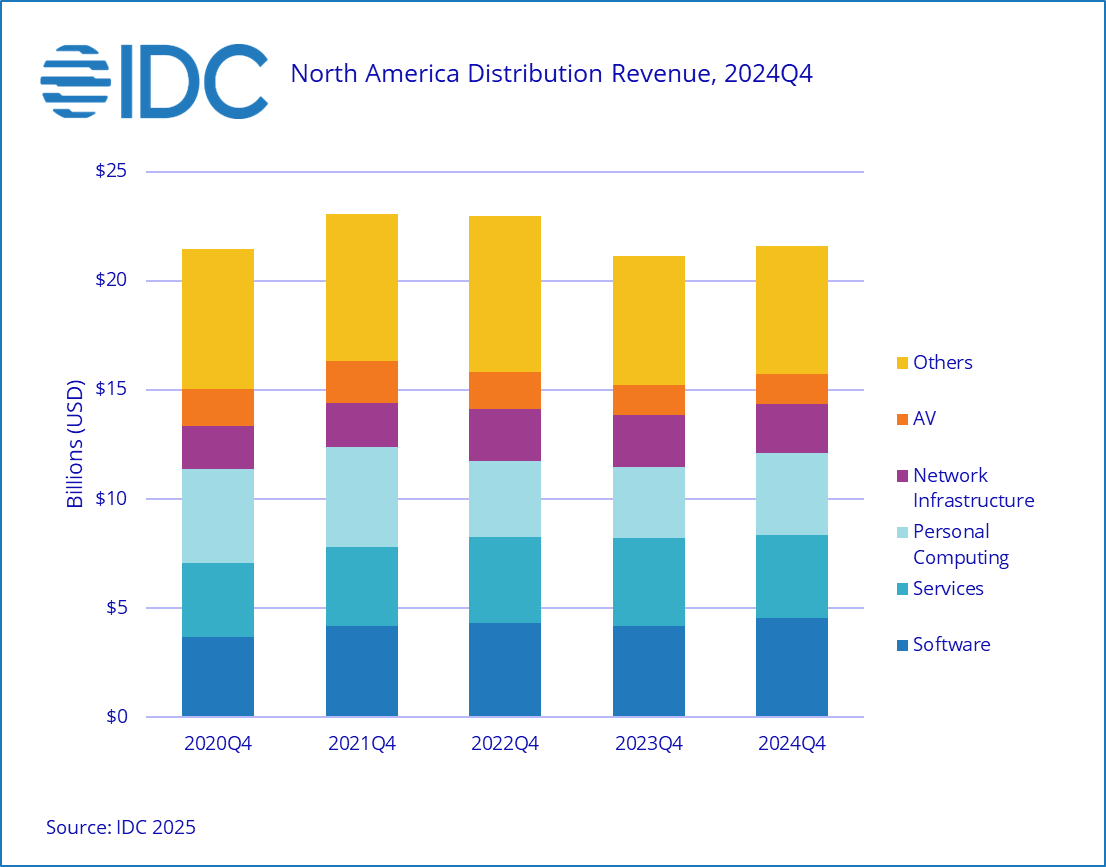Click the dark blue Software legend swatch
1106x867 pixels.
(x=901, y=645)
